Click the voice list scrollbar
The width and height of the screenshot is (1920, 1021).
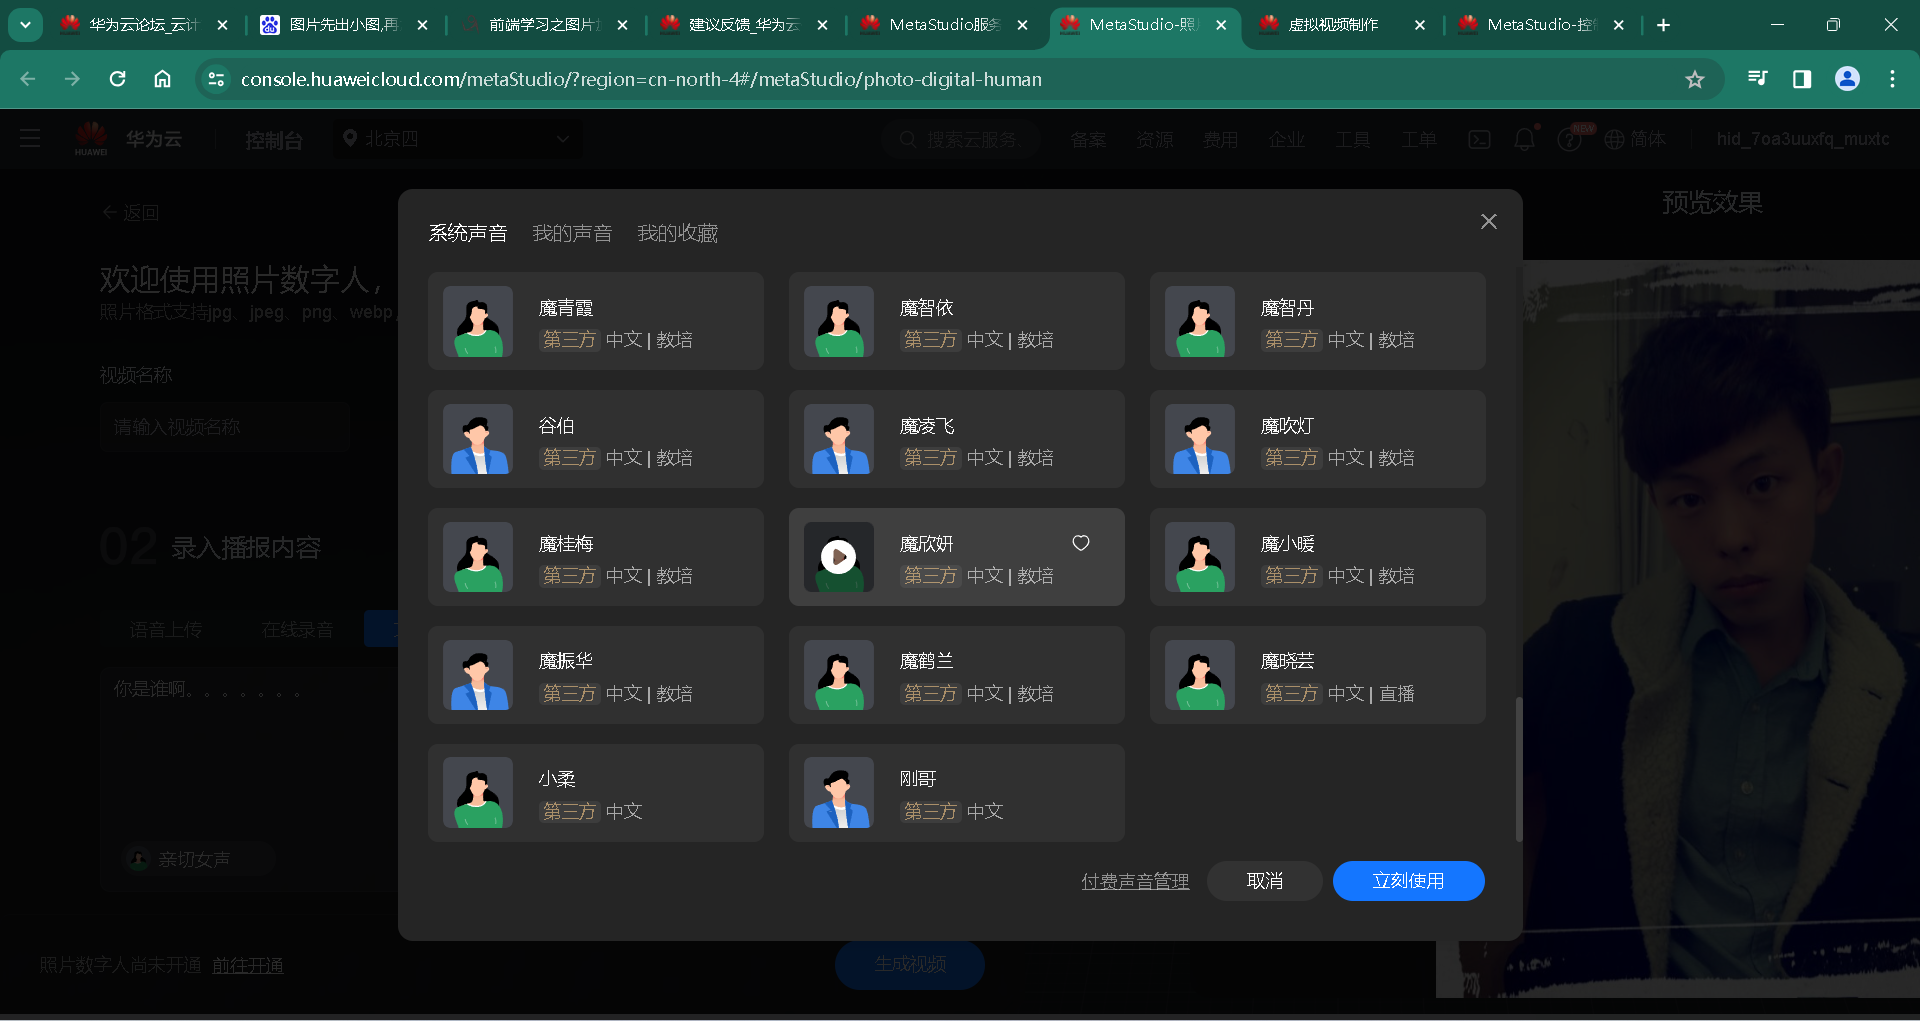[1518, 768]
